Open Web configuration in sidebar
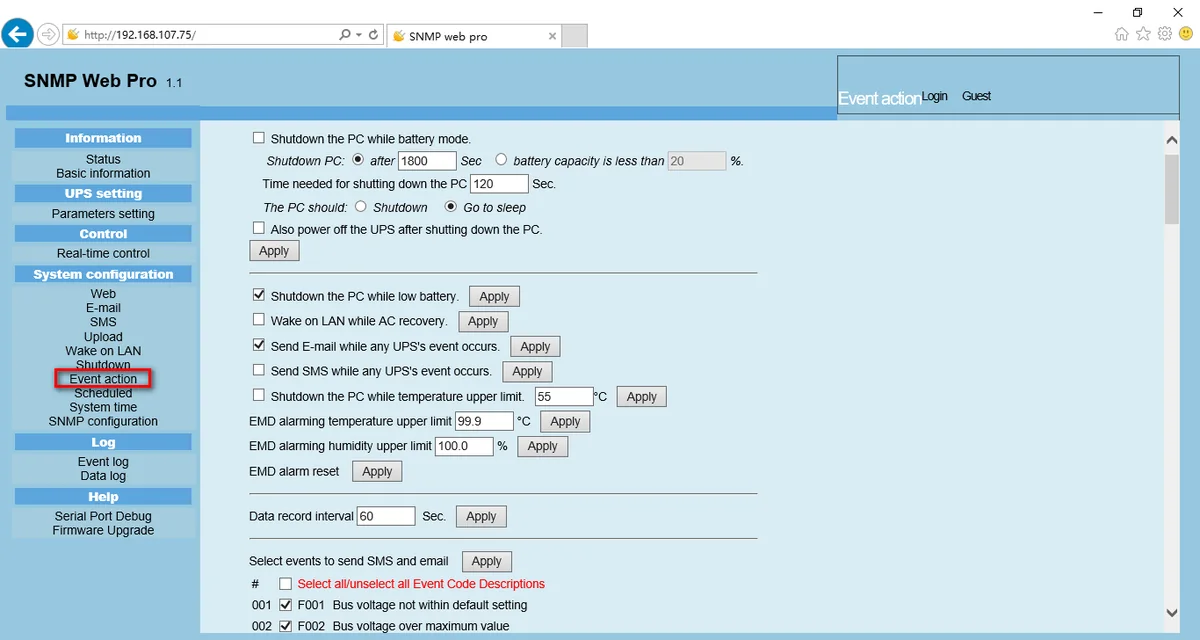 (103, 294)
